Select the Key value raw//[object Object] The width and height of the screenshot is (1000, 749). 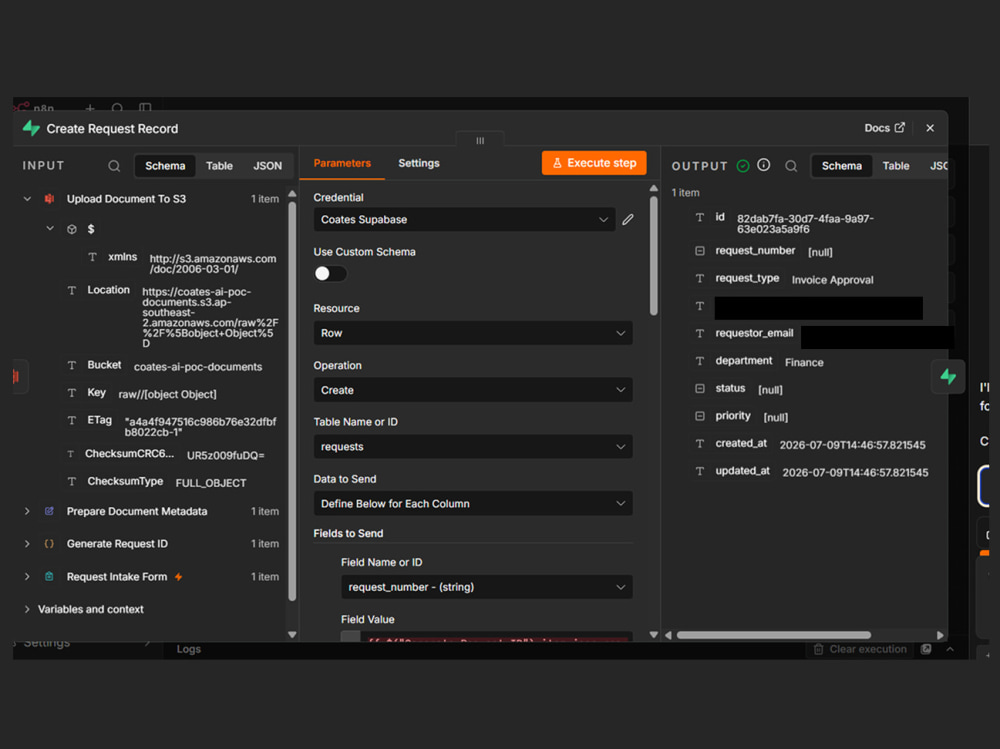pyautogui.click(x=168, y=394)
